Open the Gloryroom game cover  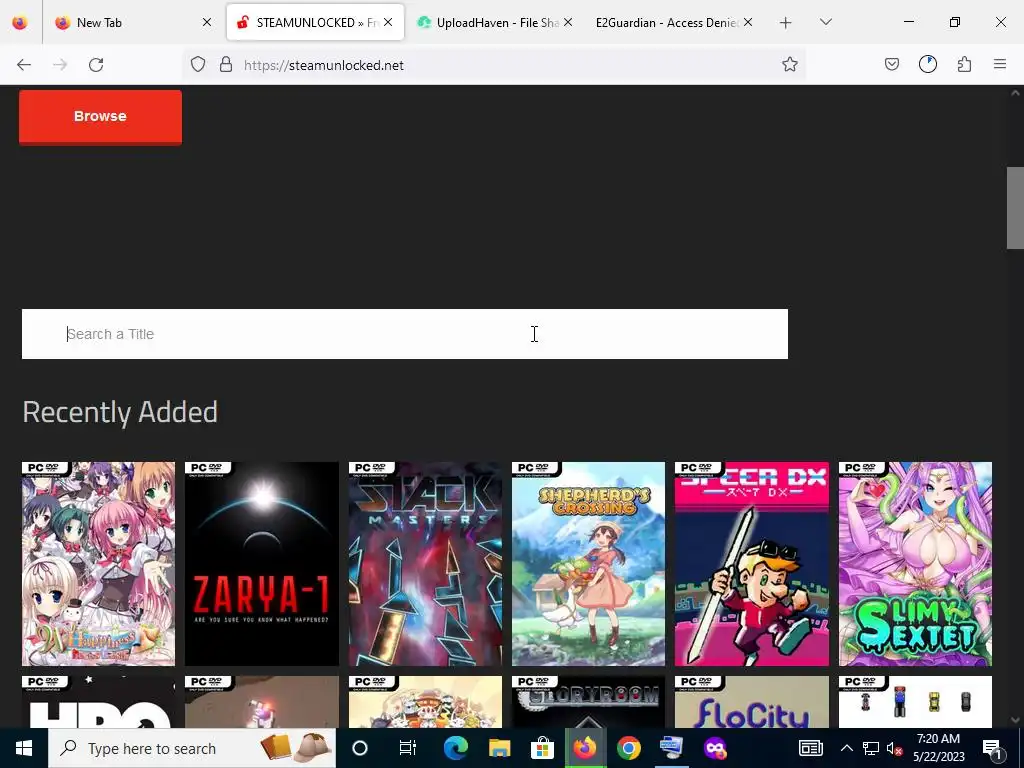588,702
